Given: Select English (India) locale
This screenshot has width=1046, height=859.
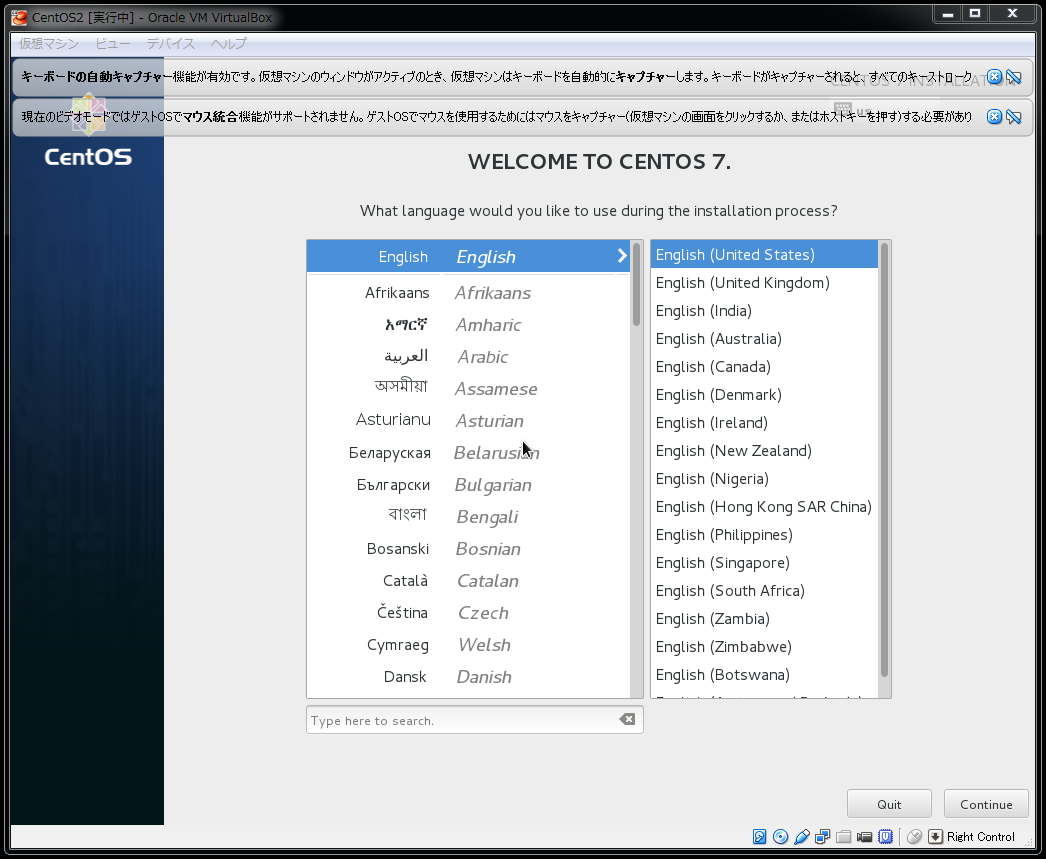Looking at the screenshot, I should coord(764,311).
